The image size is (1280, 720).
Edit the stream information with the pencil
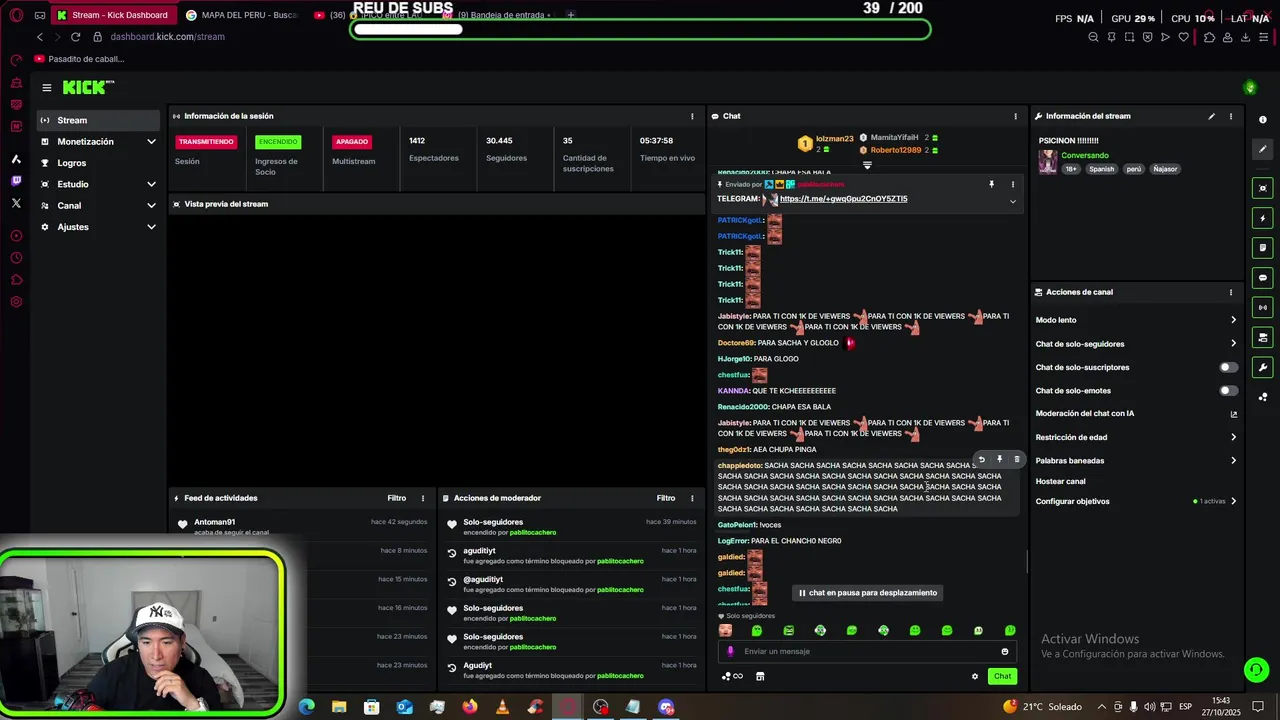coord(1211,116)
